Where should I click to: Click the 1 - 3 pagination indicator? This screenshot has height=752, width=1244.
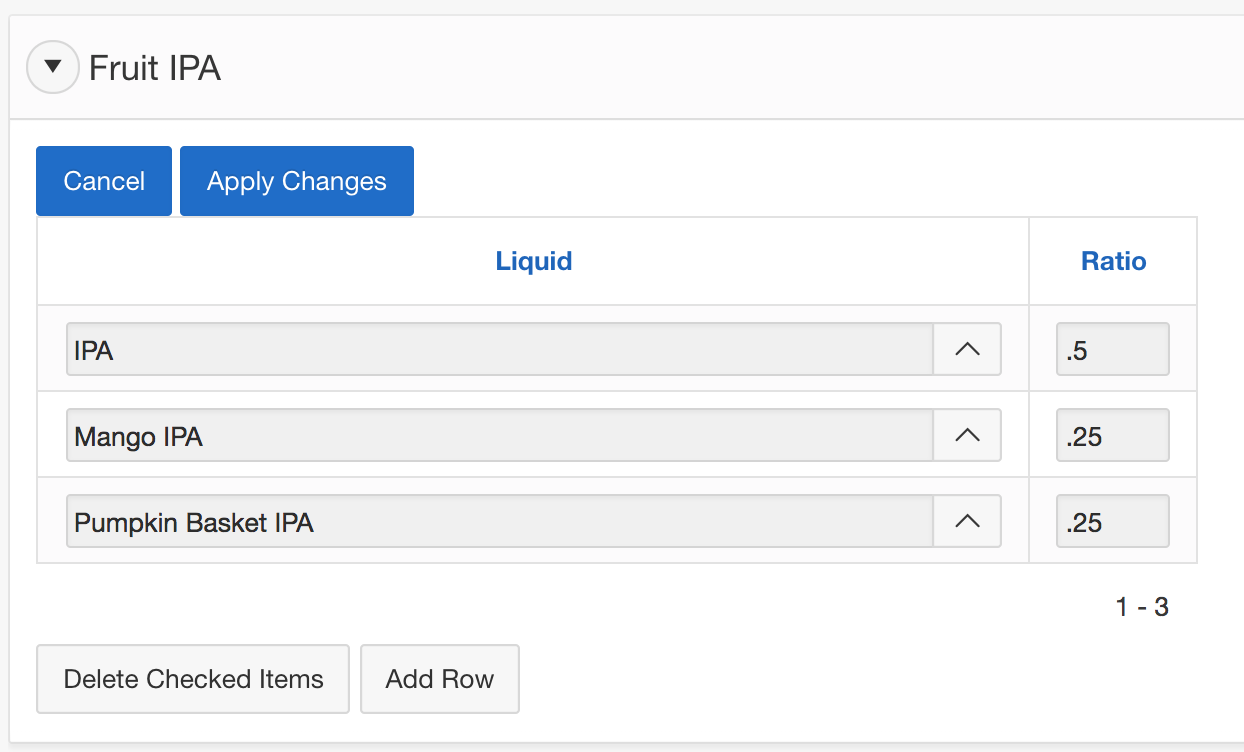click(x=1142, y=607)
